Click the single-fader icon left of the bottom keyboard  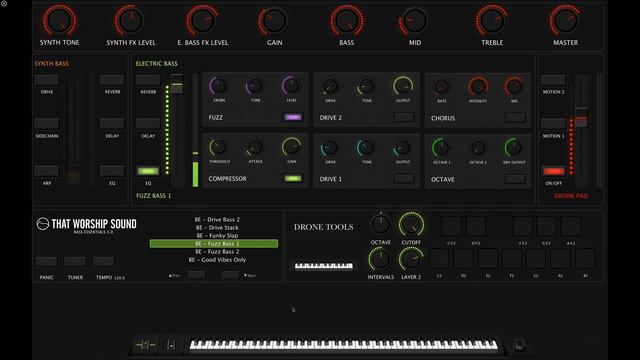[x=171, y=345]
